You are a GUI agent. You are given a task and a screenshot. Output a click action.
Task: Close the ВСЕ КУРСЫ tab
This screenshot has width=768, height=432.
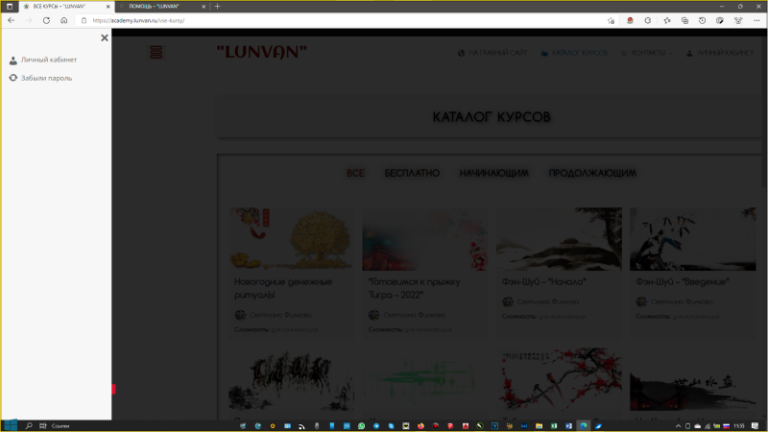[108, 6]
